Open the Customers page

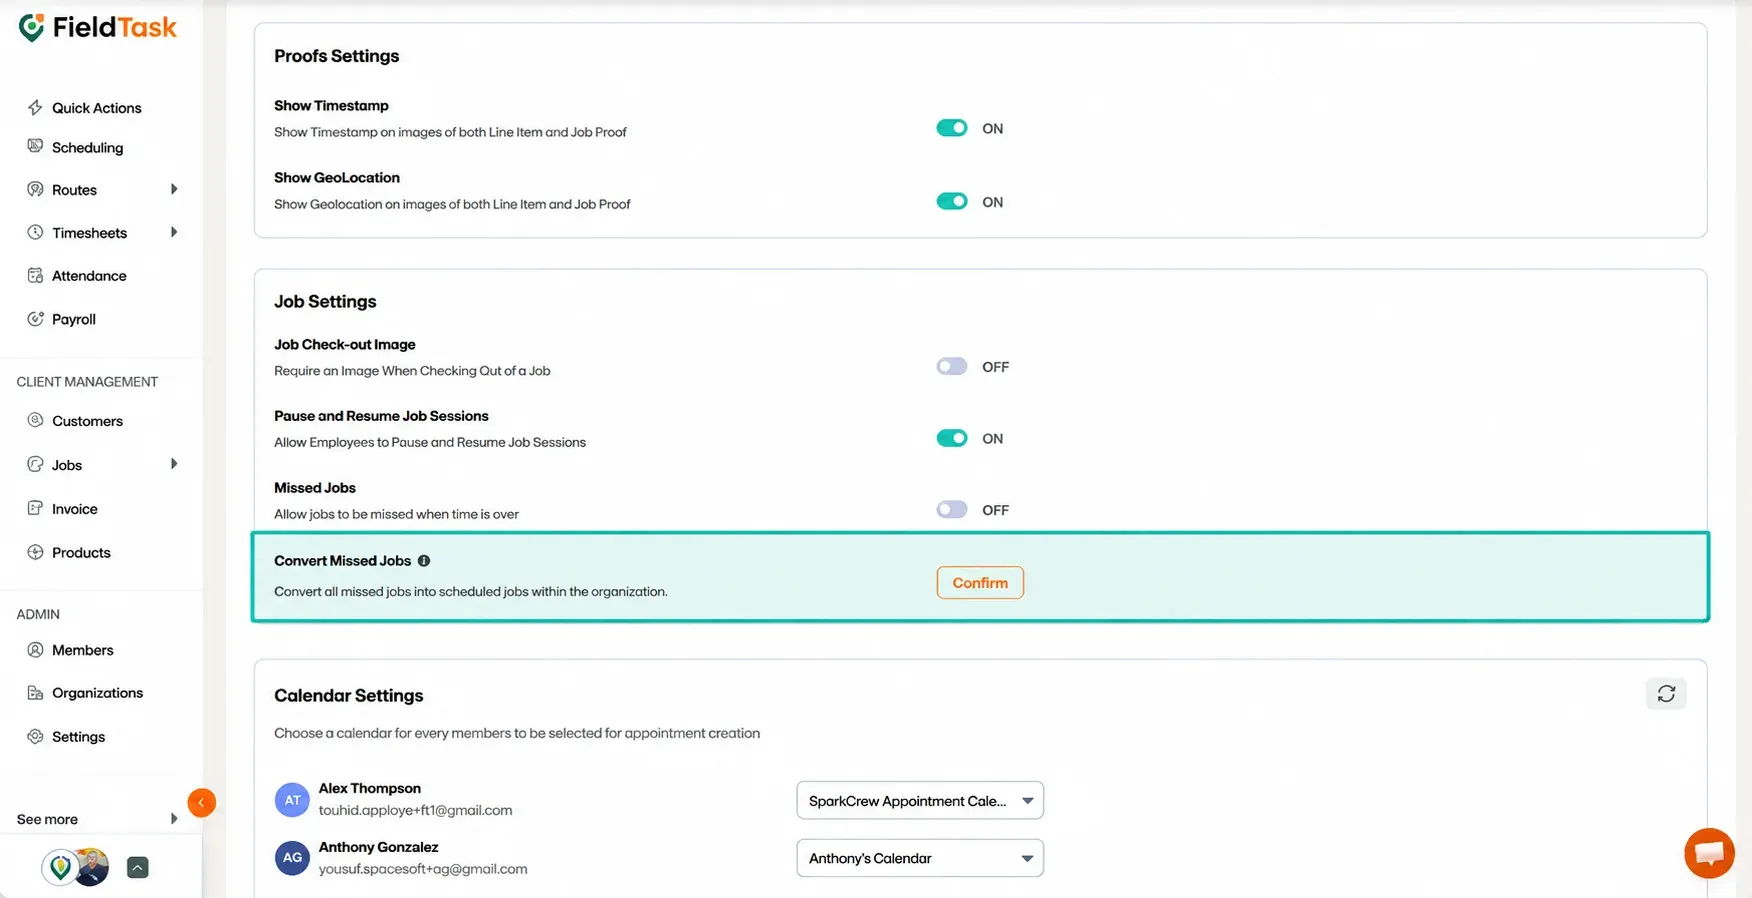[x=88, y=421]
